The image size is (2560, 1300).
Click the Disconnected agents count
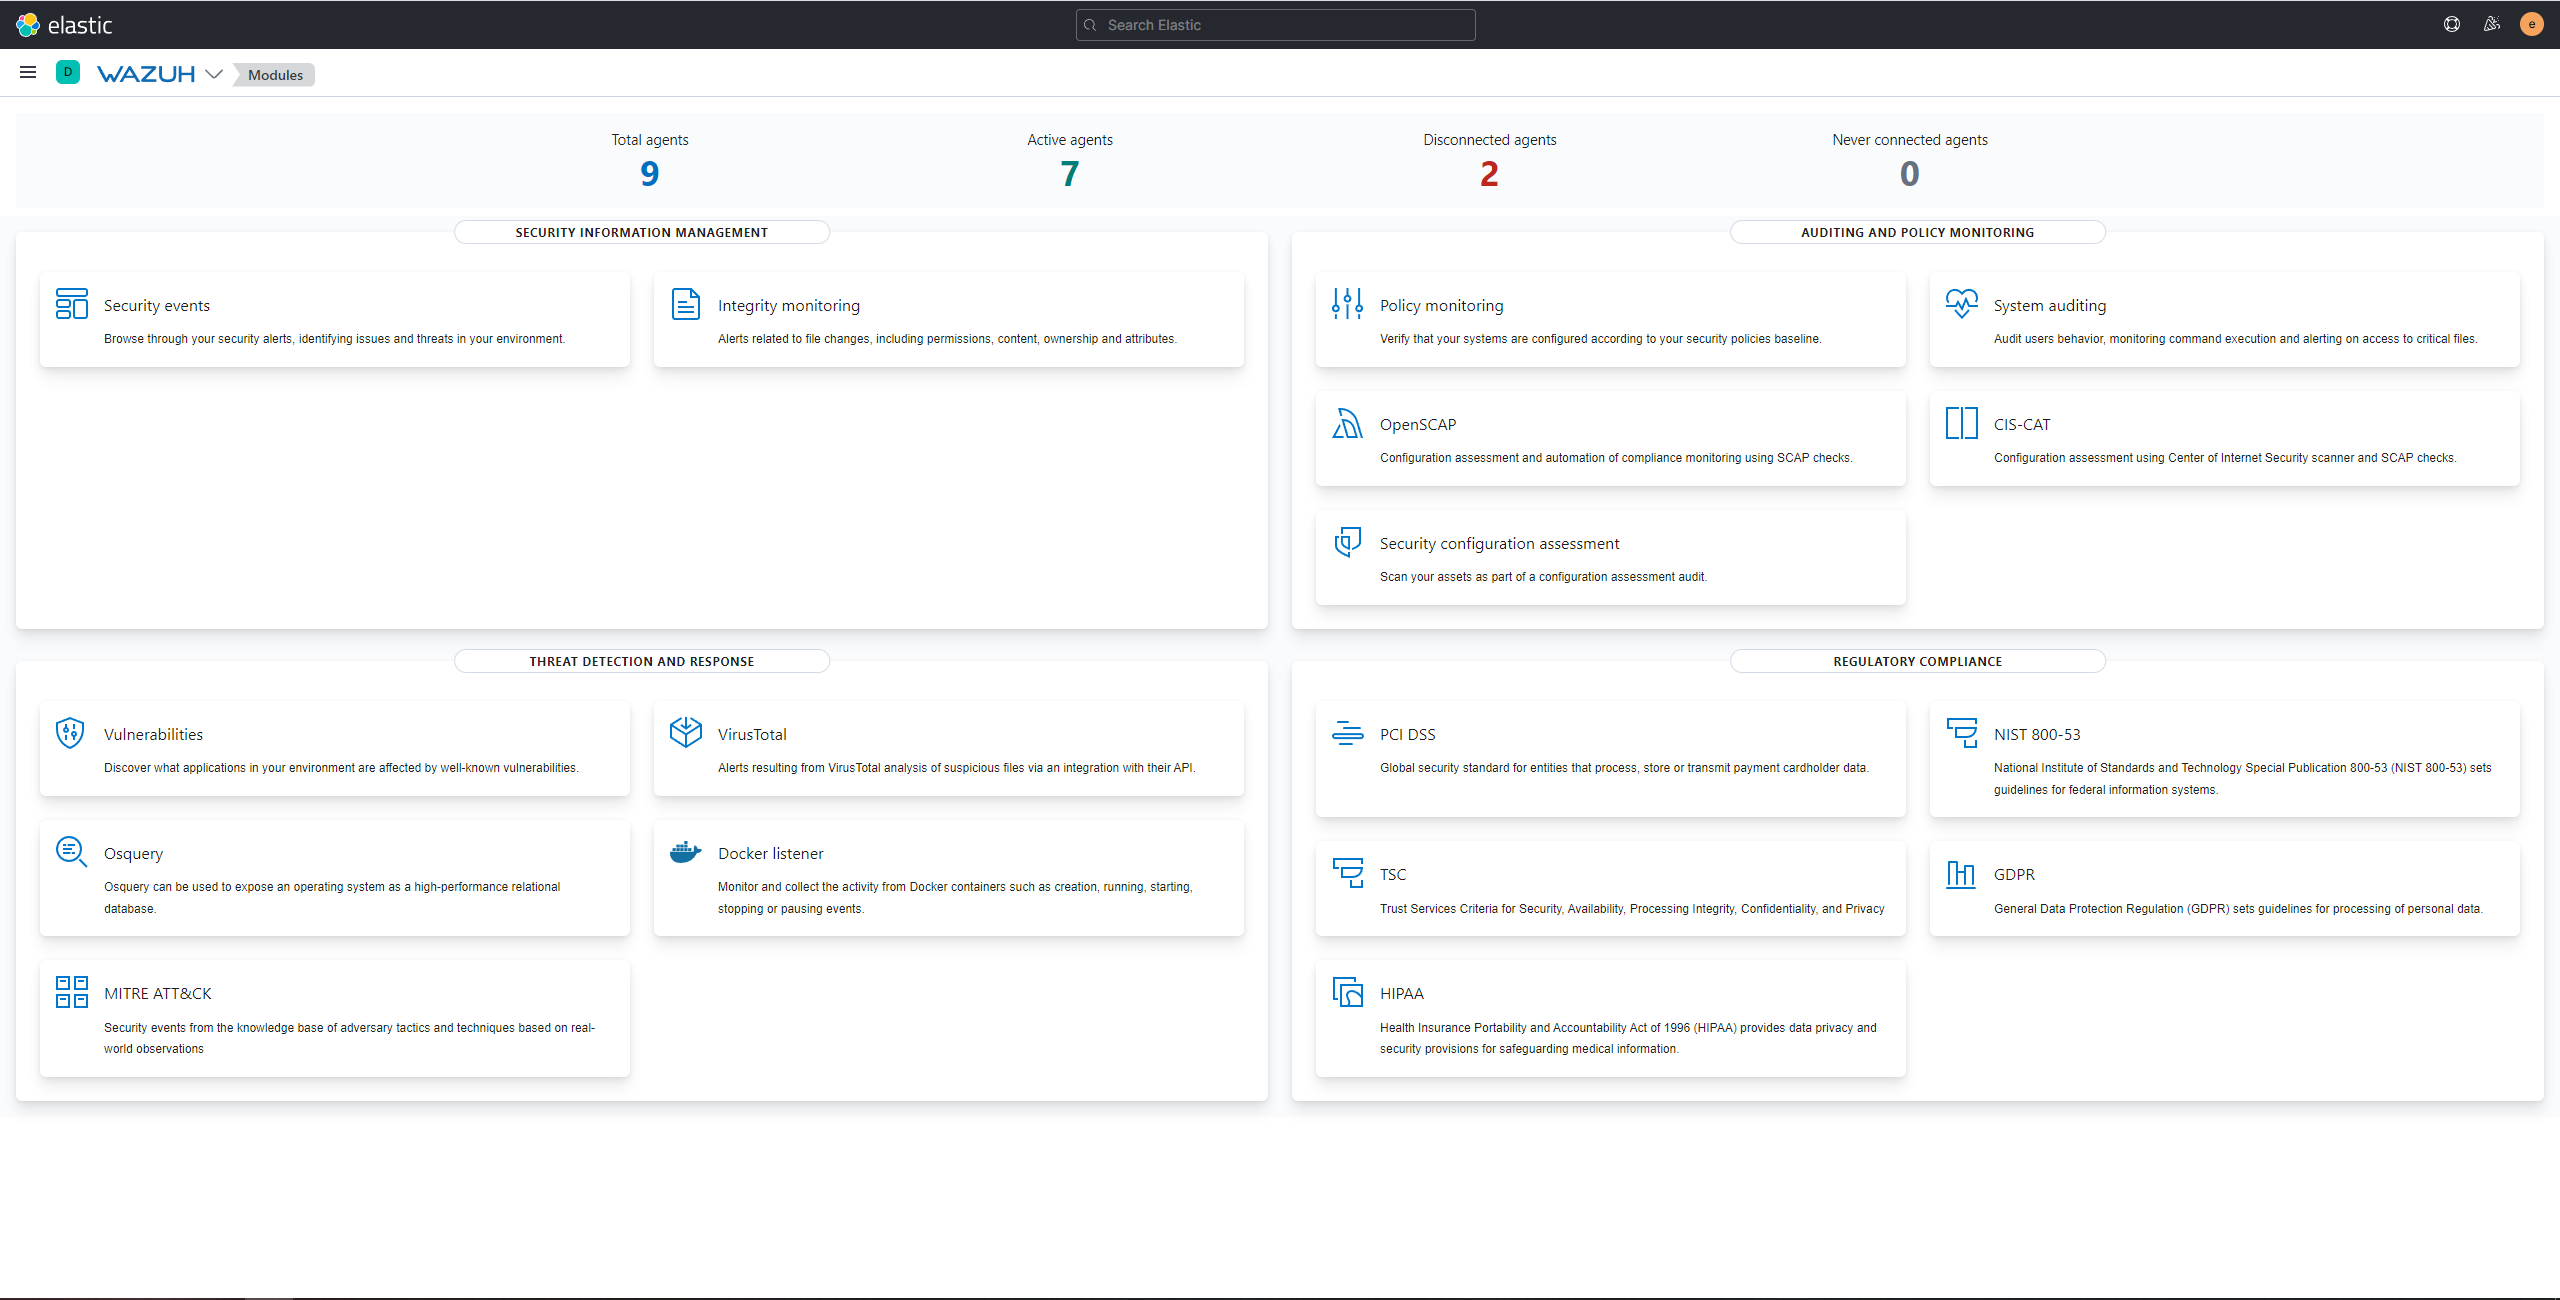[1489, 174]
